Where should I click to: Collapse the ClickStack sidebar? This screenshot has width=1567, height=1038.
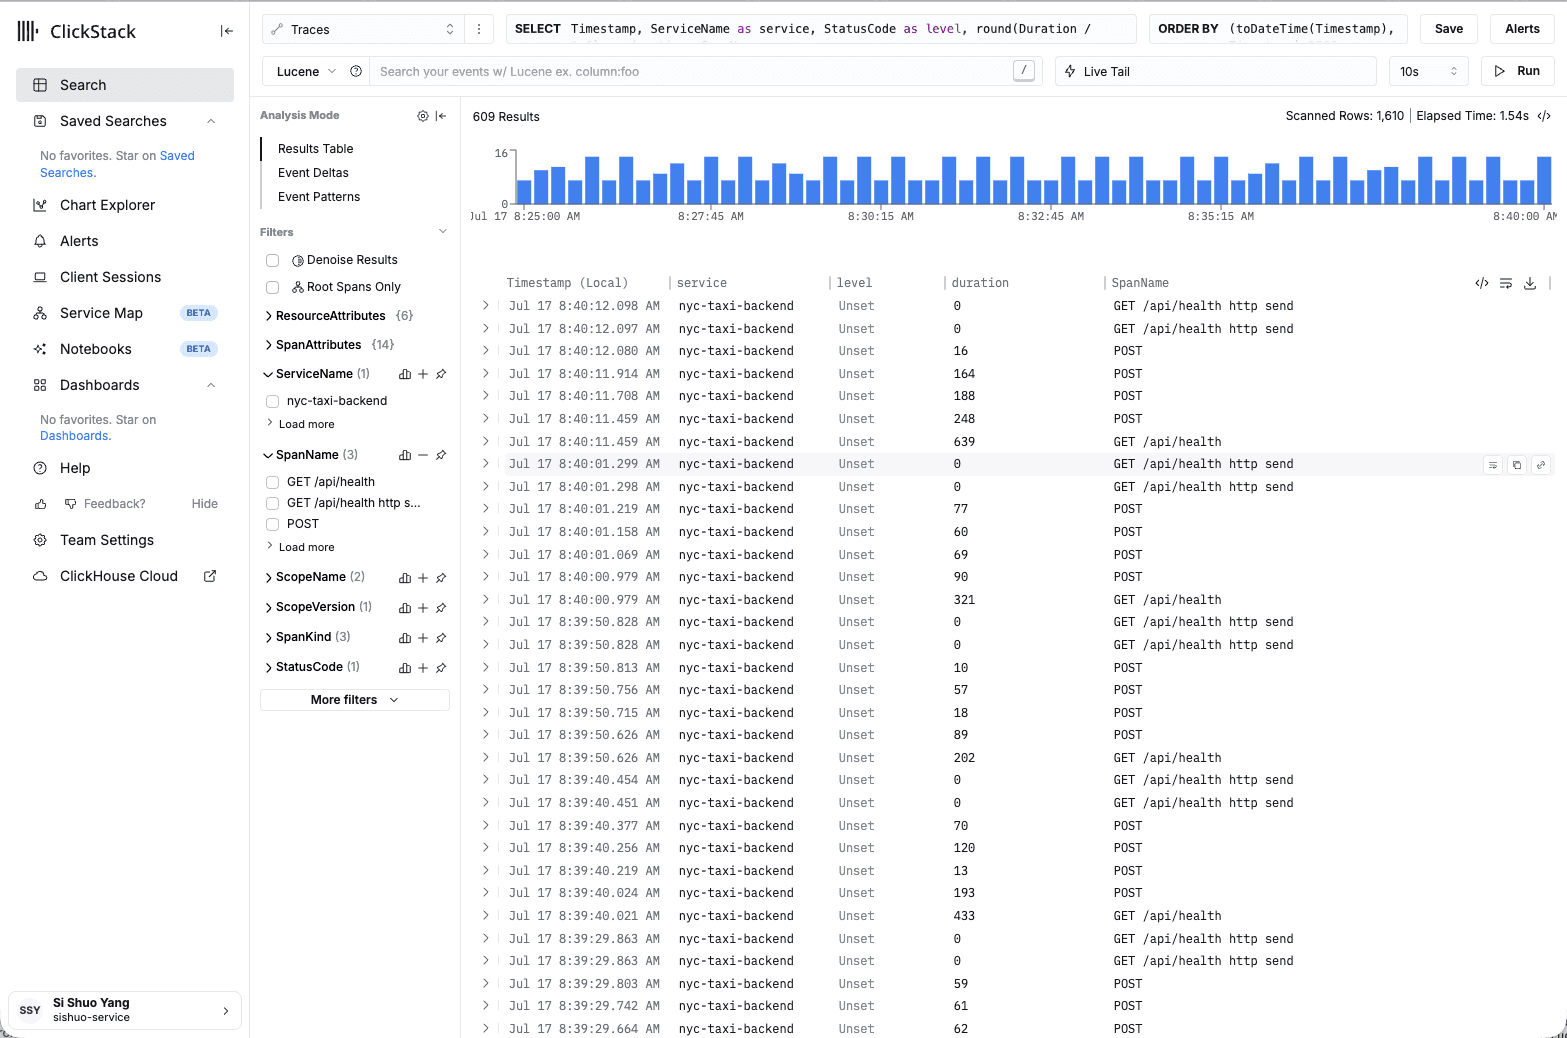click(x=227, y=31)
